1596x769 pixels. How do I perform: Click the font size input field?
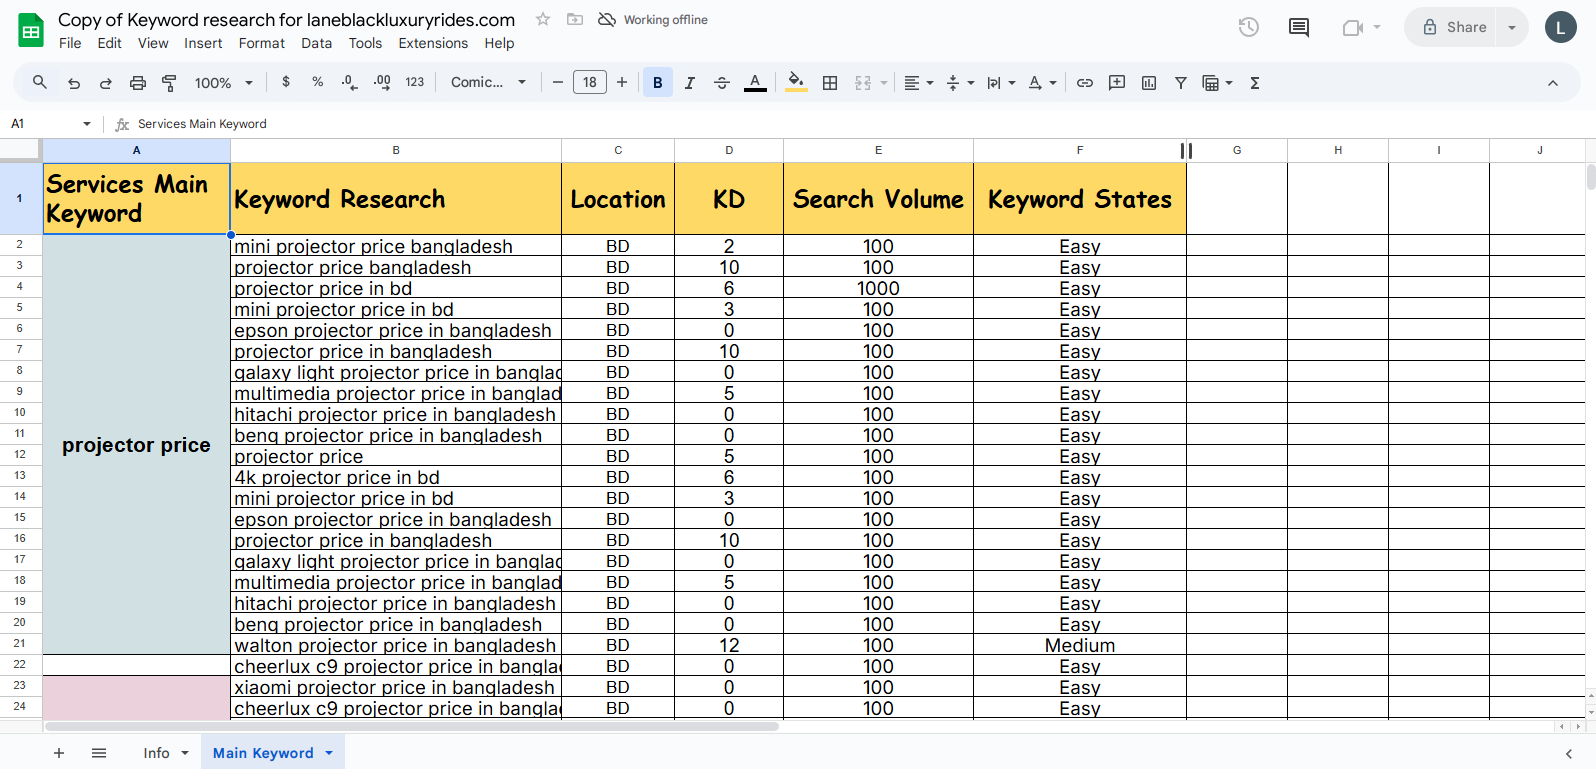click(590, 83)
